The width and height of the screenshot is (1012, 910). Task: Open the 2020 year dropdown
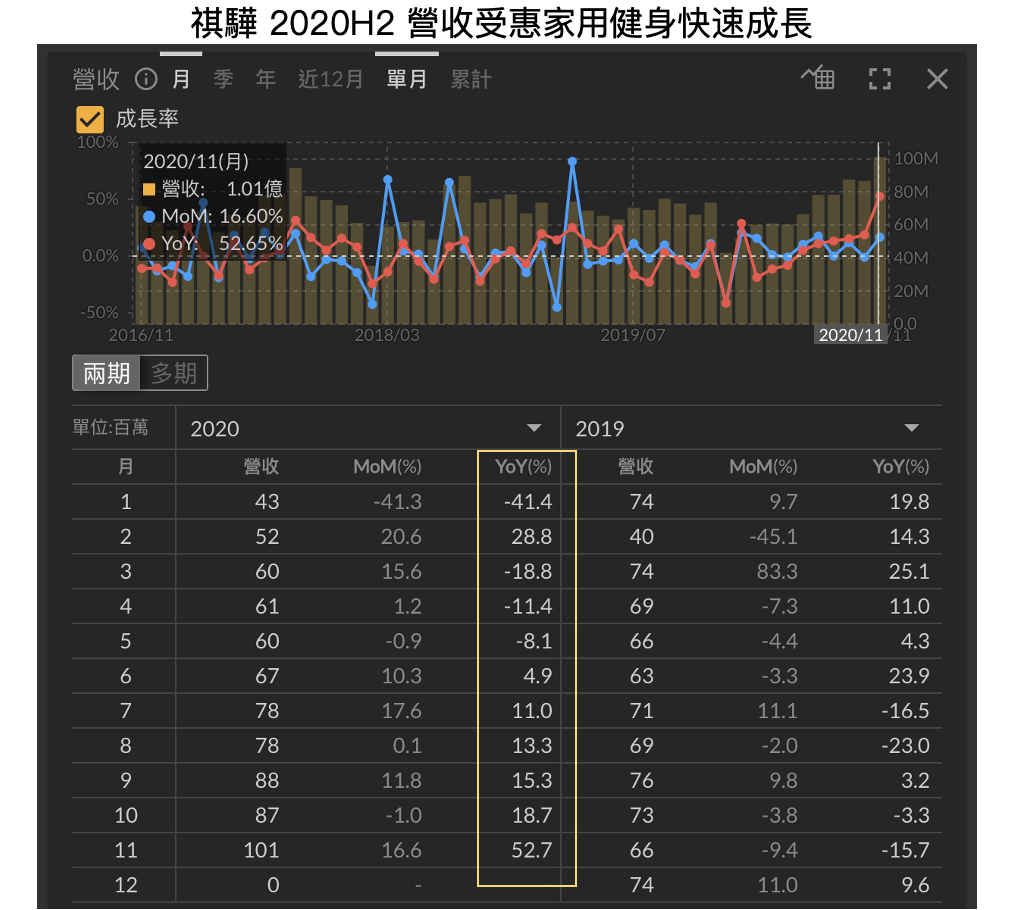point(534,429)
